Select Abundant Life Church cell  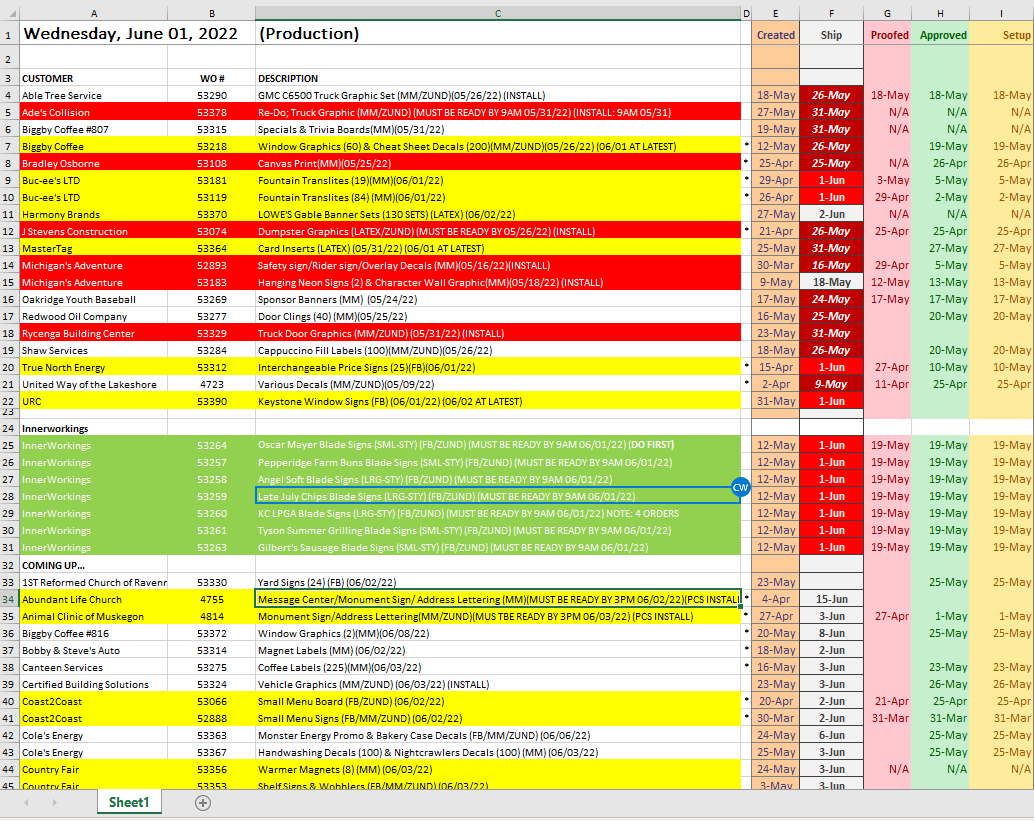pyautogui.click(x=94, y=599)
